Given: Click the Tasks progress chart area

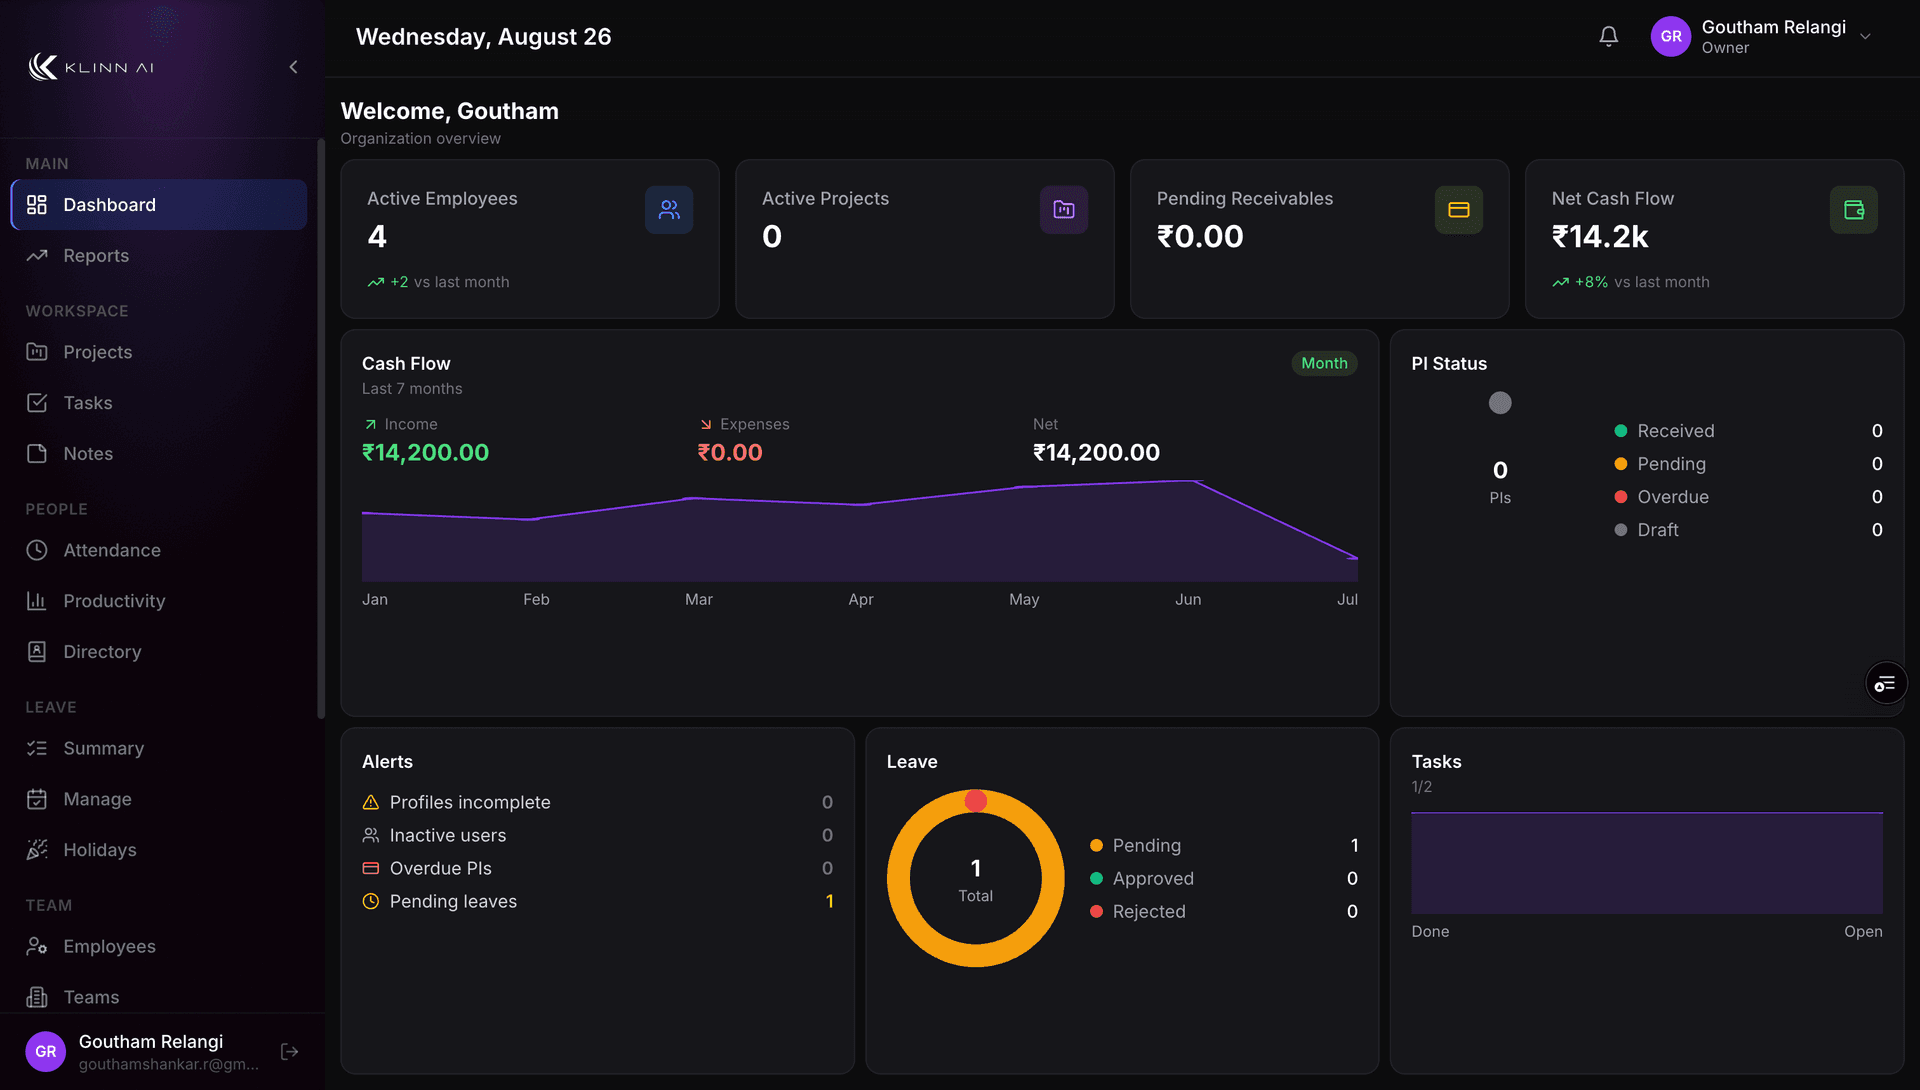Looking at the screenshot, I should [1647, 863].
